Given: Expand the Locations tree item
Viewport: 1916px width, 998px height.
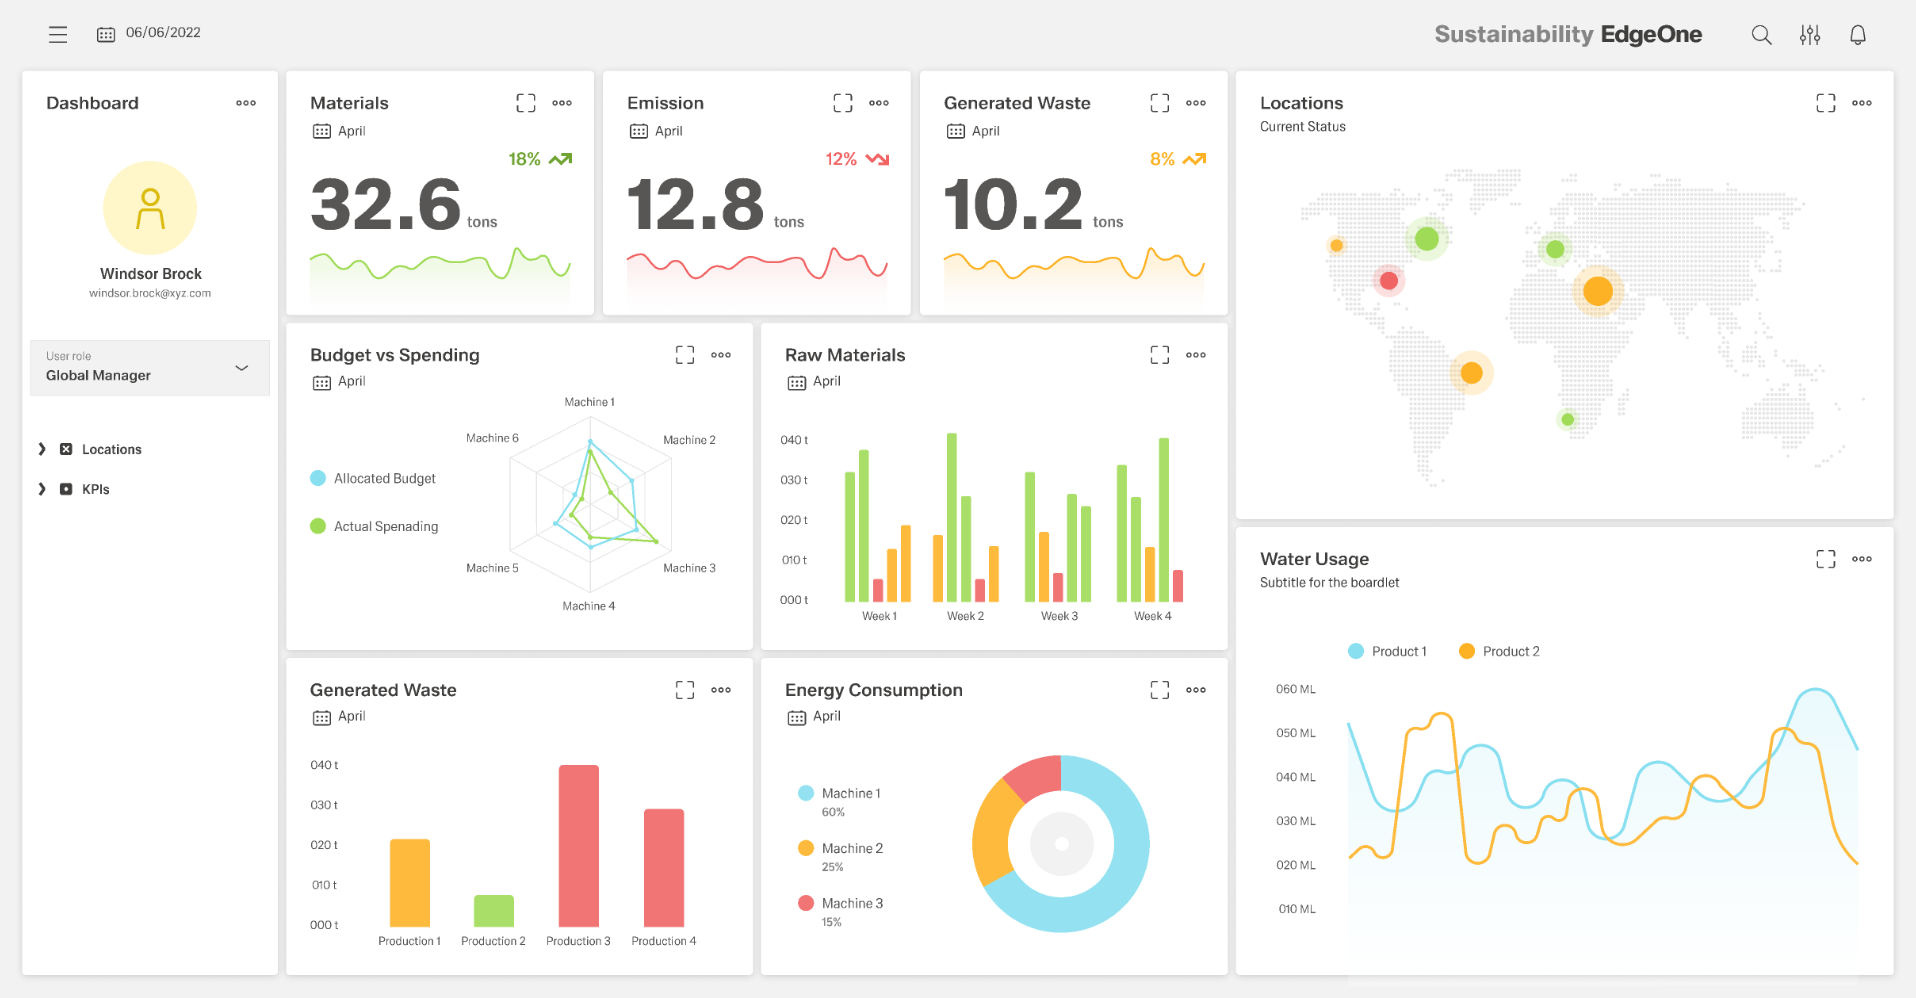Looking at the screenshot, I should tap(42, 450).
